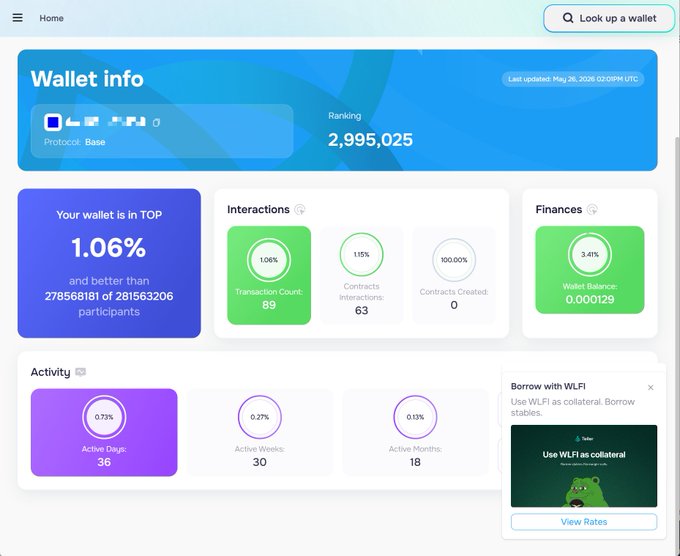Close the Borrow with WLFI popup
Screen dimensions: 680x556
tap(651, 387)
